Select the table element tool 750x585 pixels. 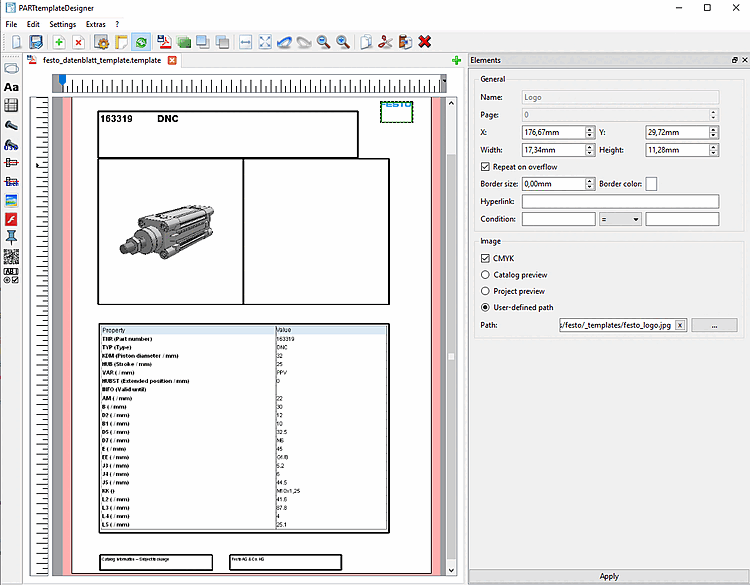click(x=12, y=106)
